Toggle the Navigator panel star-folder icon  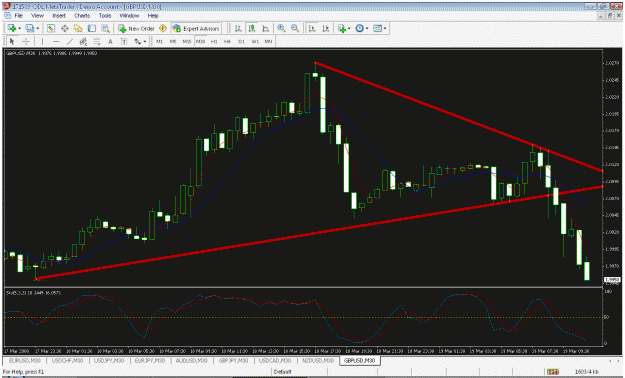78,28
